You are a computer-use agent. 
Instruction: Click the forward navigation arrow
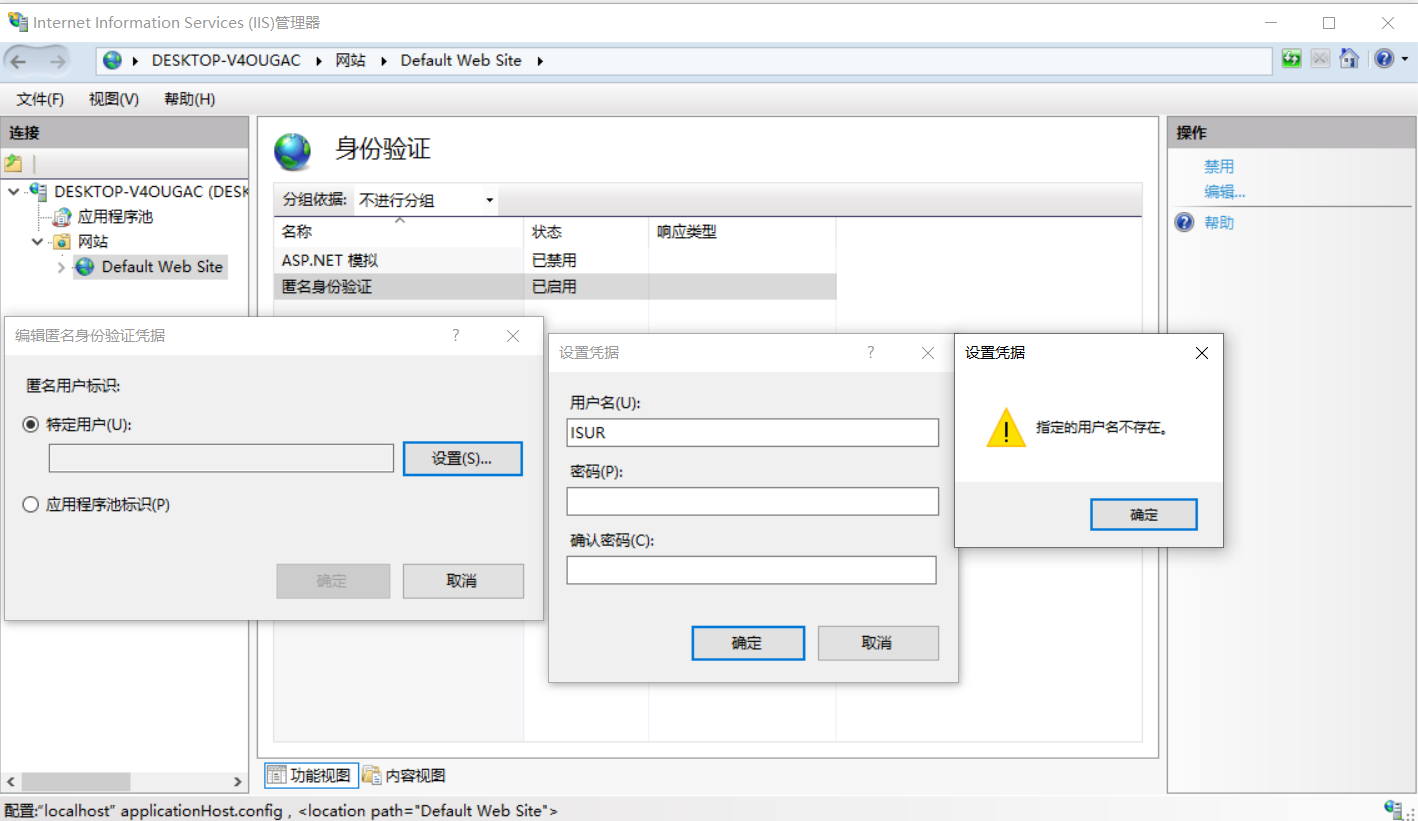coord(57,61)
